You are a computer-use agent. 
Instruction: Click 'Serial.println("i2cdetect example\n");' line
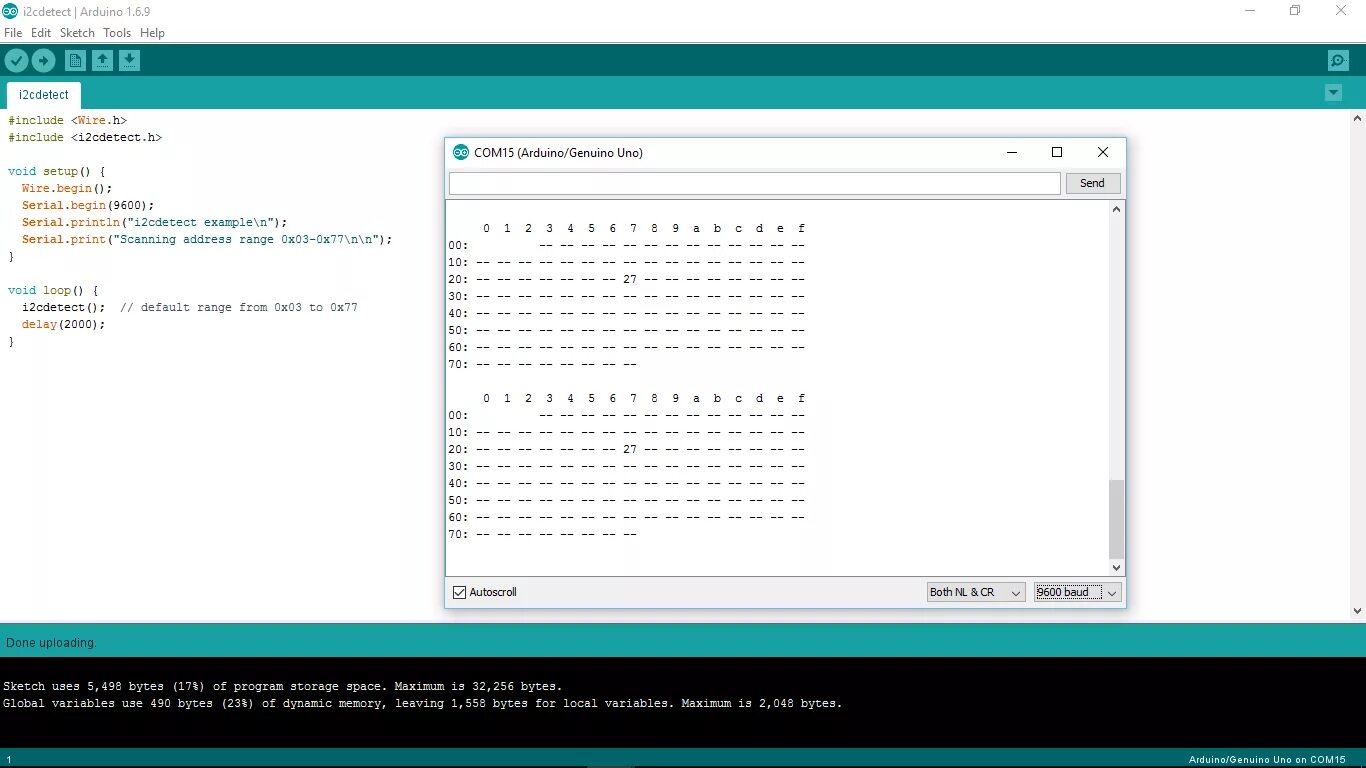pyautogui.click(x=155, y=222)
